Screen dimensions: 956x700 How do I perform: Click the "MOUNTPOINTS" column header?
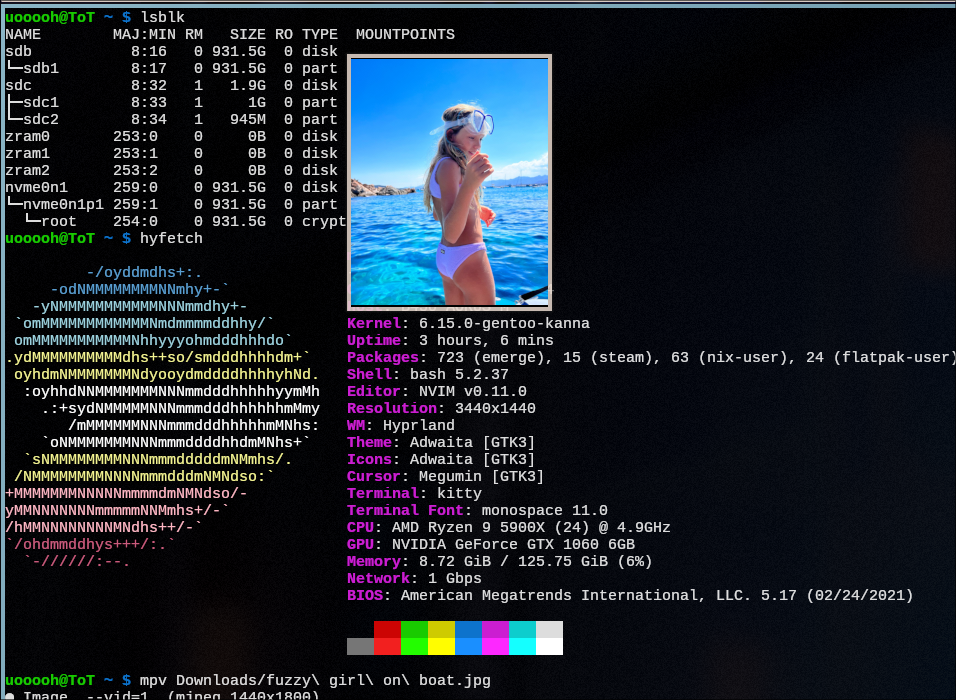[405, 34]
